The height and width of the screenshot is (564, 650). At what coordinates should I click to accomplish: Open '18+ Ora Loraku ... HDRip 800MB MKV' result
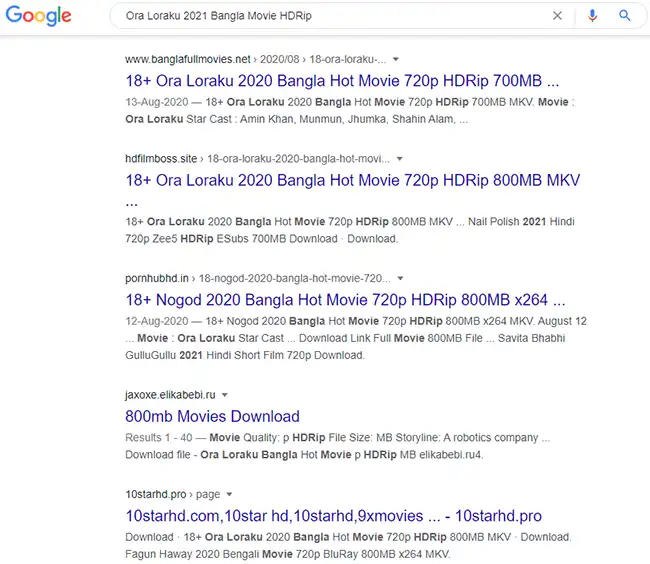352,190
